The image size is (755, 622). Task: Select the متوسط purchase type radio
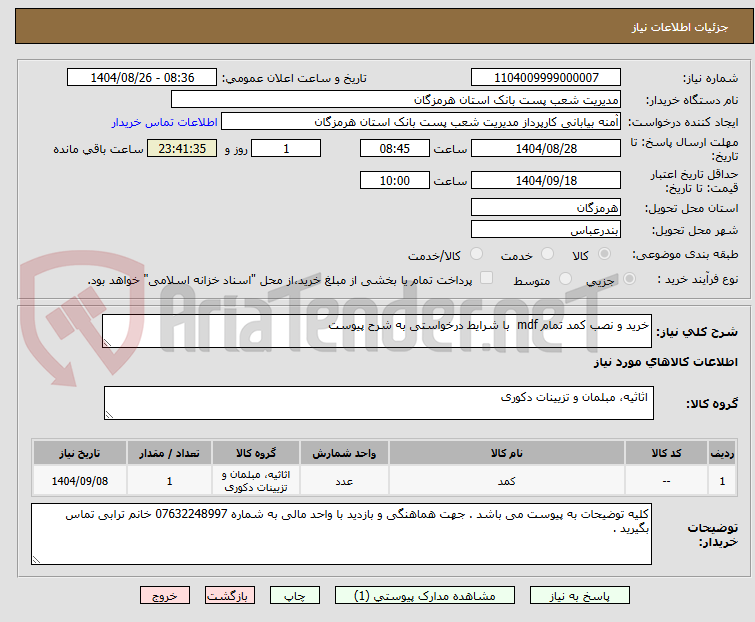565,279
